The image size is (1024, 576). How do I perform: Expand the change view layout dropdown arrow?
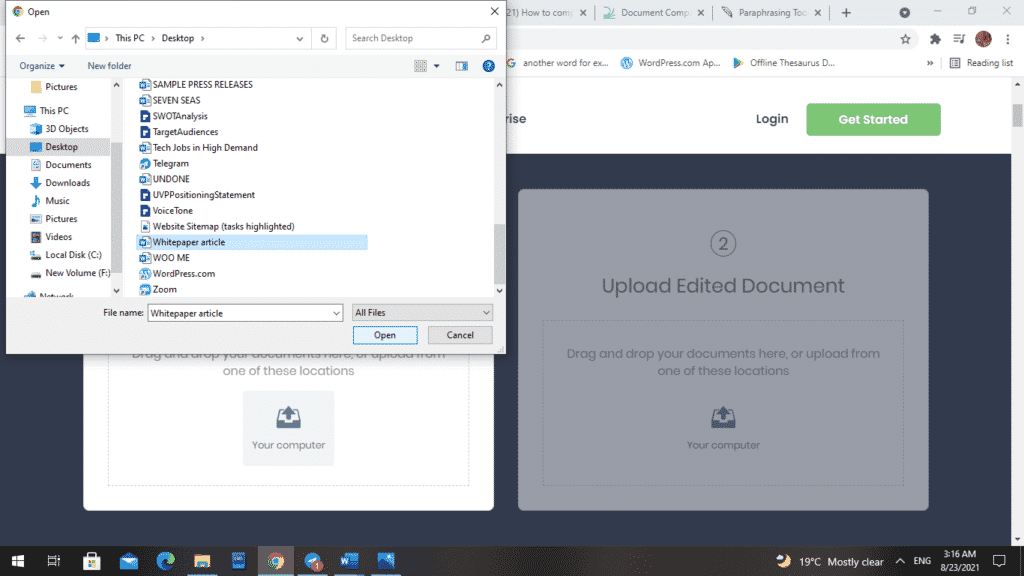pyautogui.click(x=436, y=65)
